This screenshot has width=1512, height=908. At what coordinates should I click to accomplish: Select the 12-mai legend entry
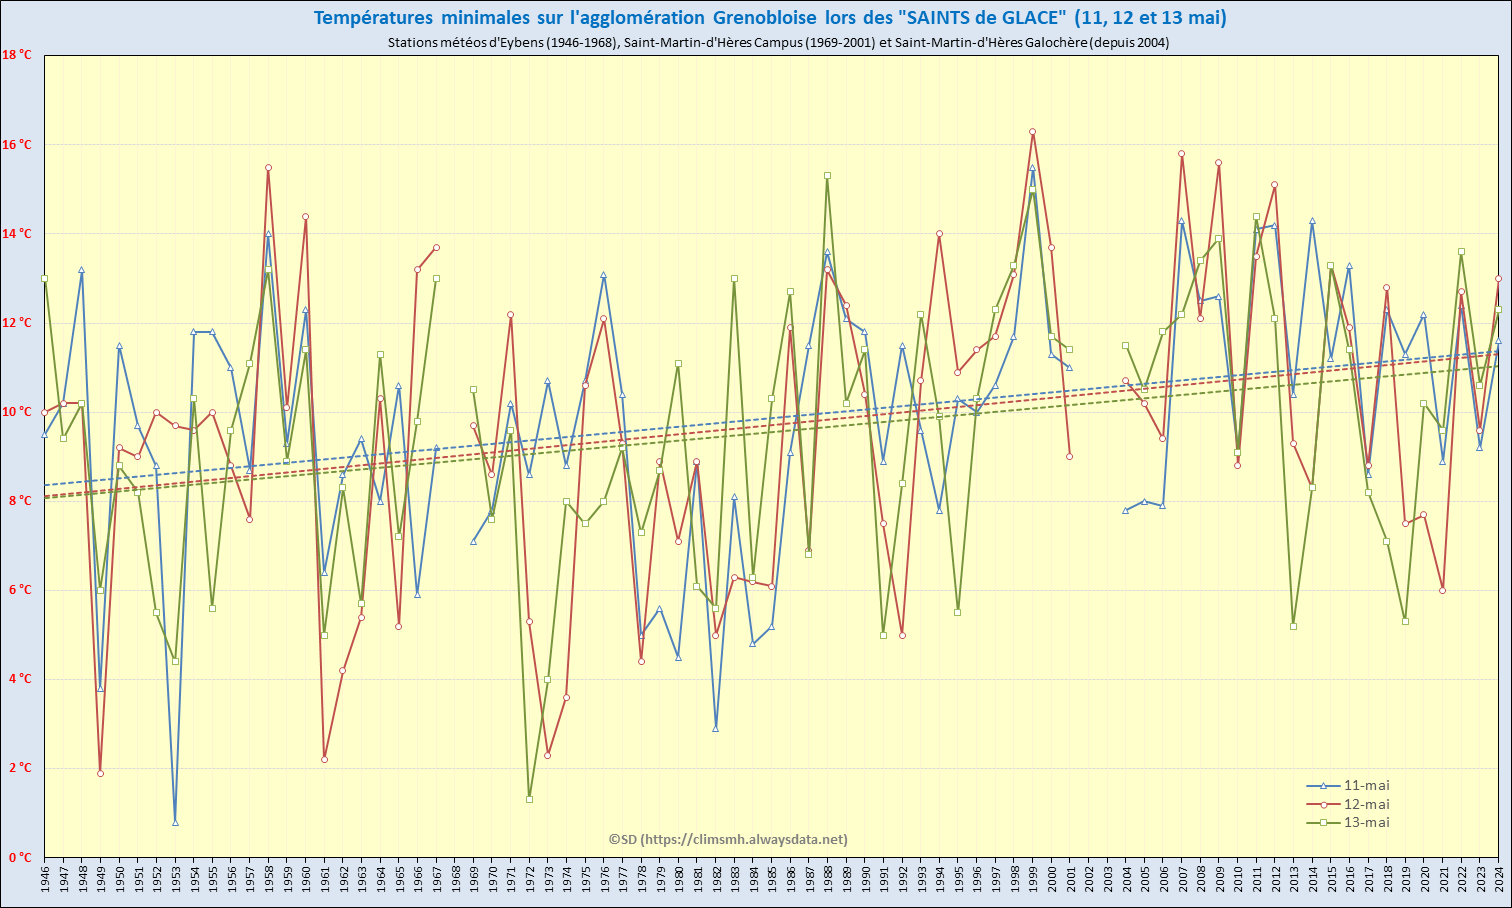coord(1348,804)
